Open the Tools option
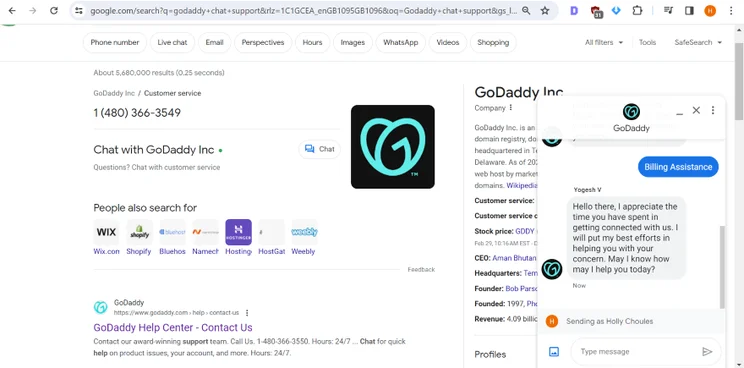Image resolution: width=744 pixels, height=368 pixels. click(647, 42)
